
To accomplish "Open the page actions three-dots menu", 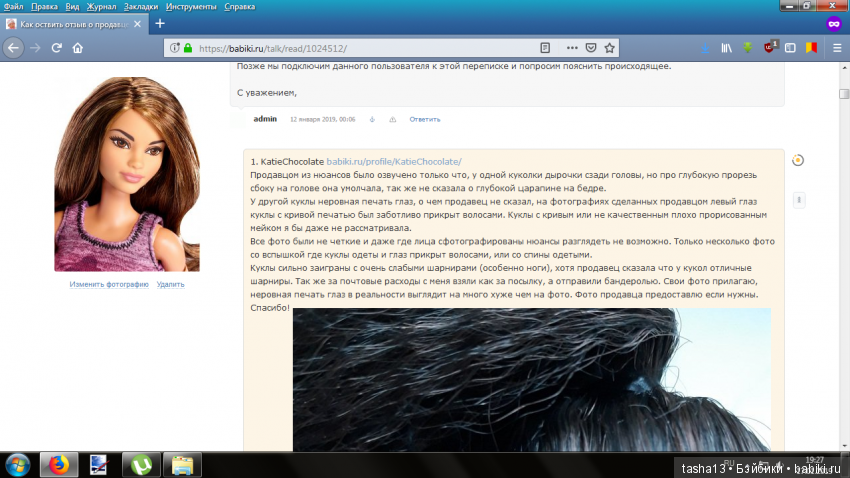I will pos(573,47).
